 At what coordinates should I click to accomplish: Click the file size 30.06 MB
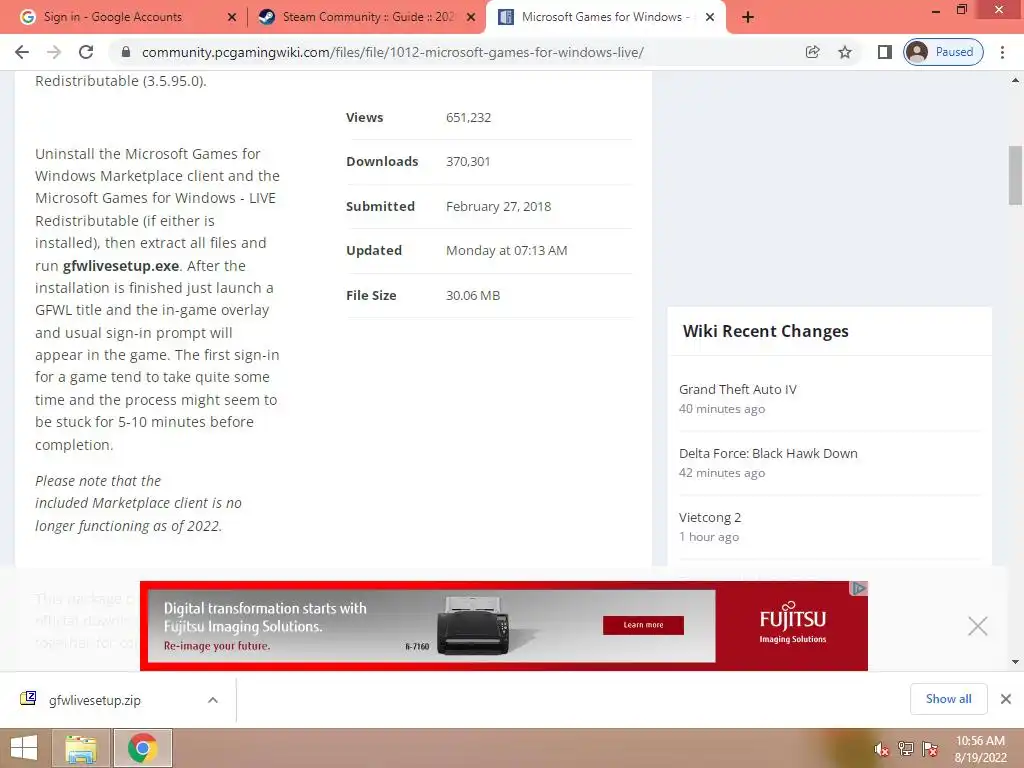[x=473, y=295]
